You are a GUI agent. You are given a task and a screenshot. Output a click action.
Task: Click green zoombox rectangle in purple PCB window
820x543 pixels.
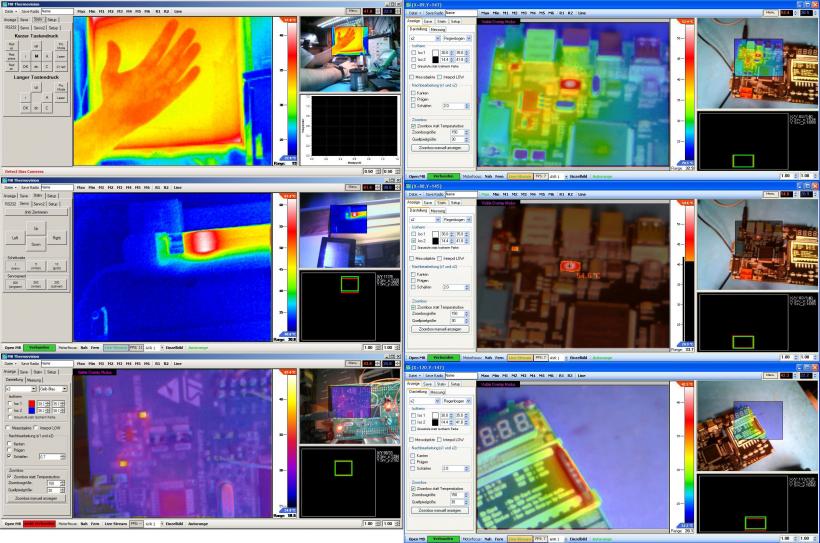(x=344, y=466)
